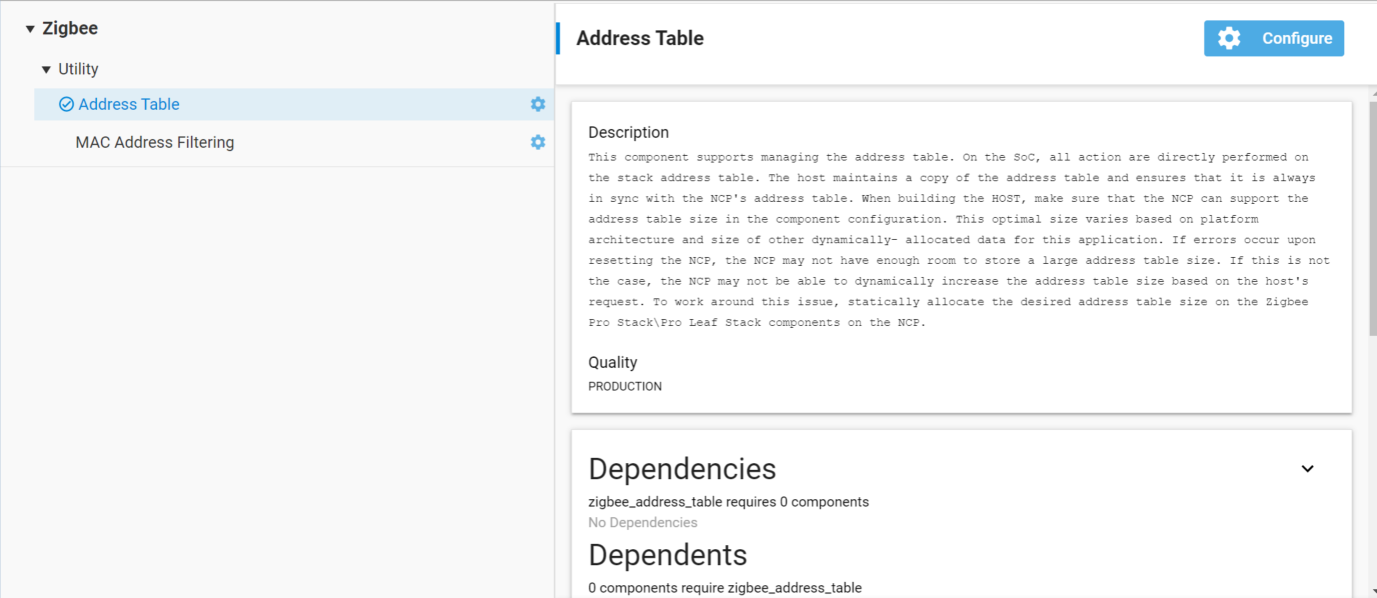Click the Utility category label
The image size is (1377, 598).
pos(78,70)
